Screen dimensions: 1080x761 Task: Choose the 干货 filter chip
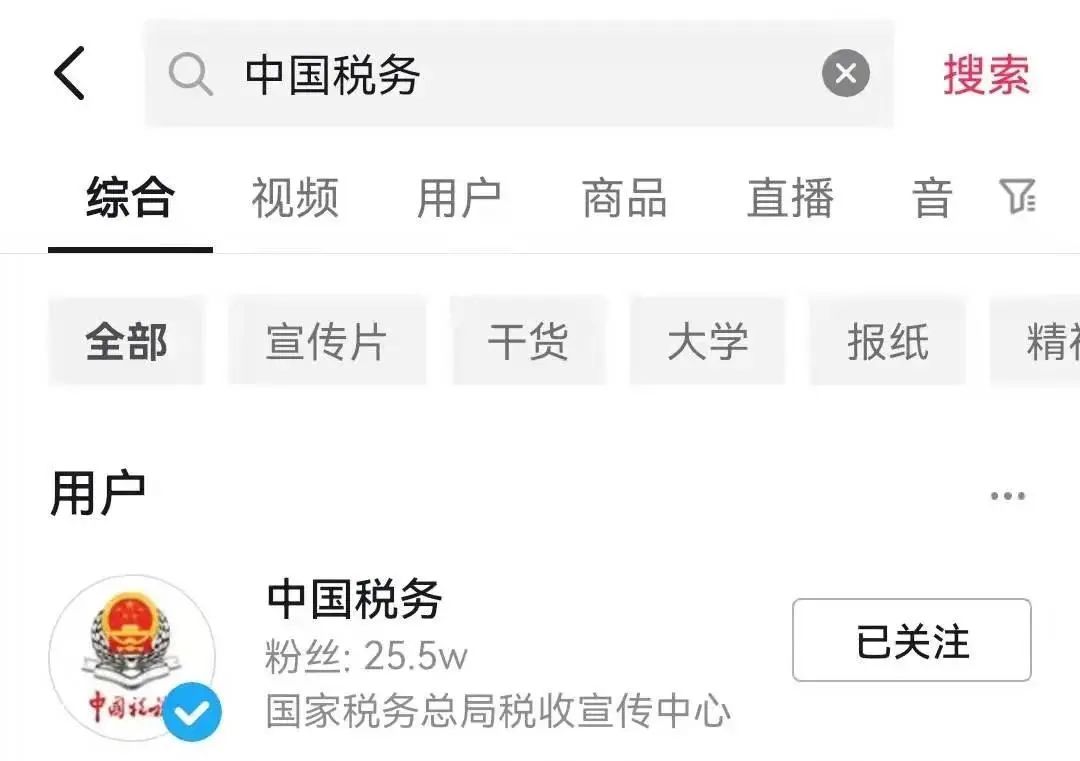tap(528, 341)
